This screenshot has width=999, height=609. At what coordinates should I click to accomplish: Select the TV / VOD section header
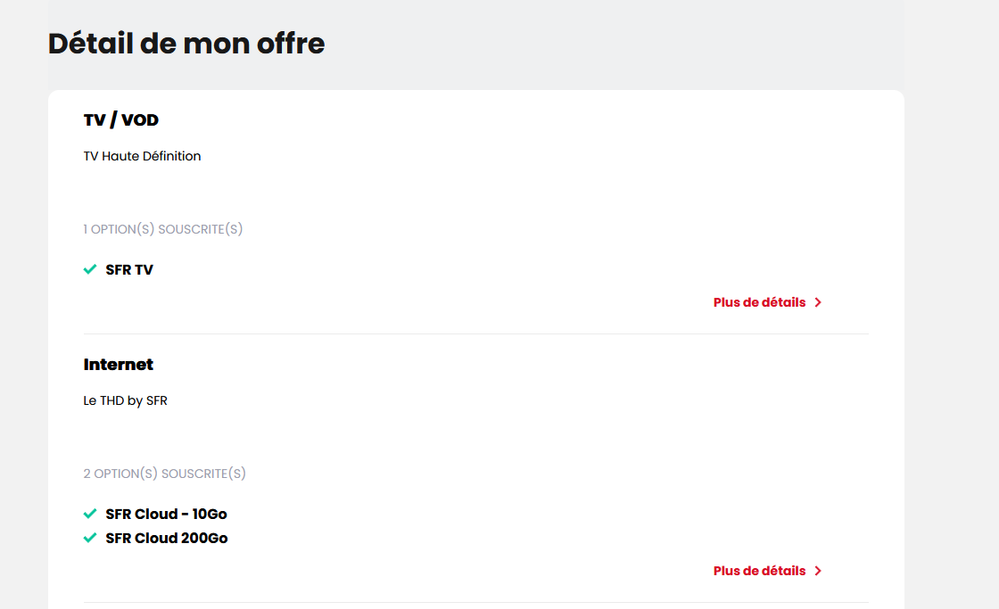(x=119, y=120)
